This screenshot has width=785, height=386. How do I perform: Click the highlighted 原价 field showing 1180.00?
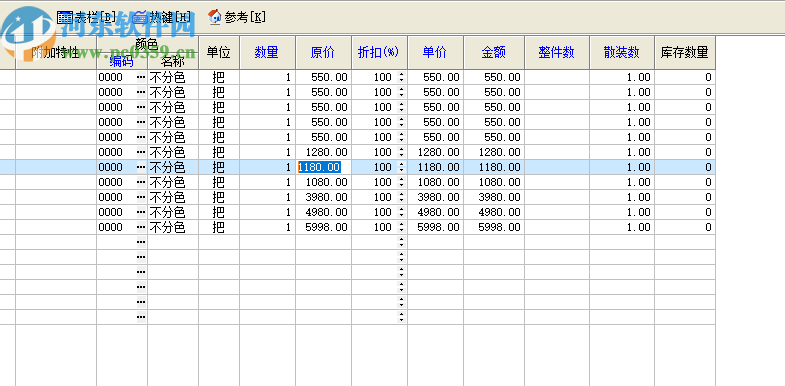(323, 167)
